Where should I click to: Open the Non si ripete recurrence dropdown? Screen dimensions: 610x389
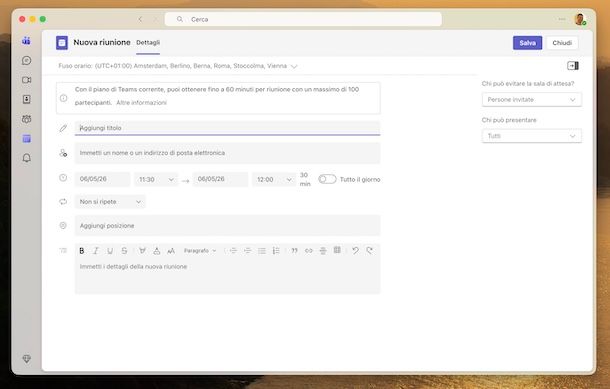[110, 202]
